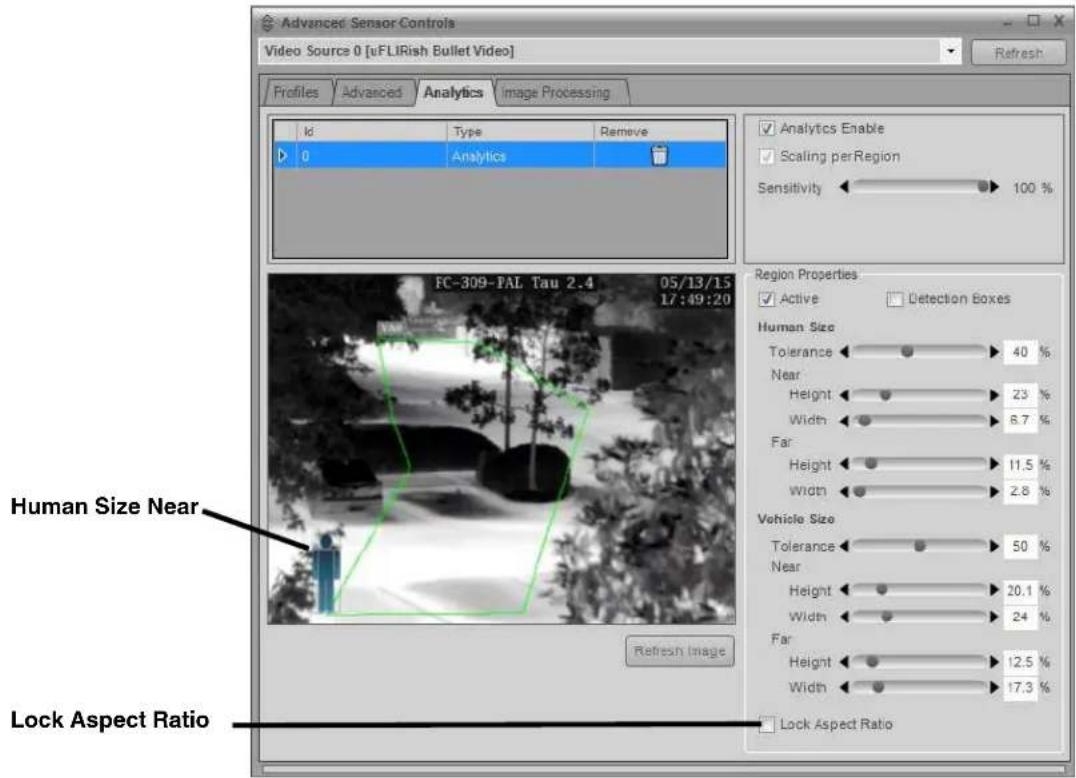Image resolution: width=1076 pixels, height=778 pixels.
Task: Click the horizontal scrollbar at window bottom
Action: pos(662,770)
